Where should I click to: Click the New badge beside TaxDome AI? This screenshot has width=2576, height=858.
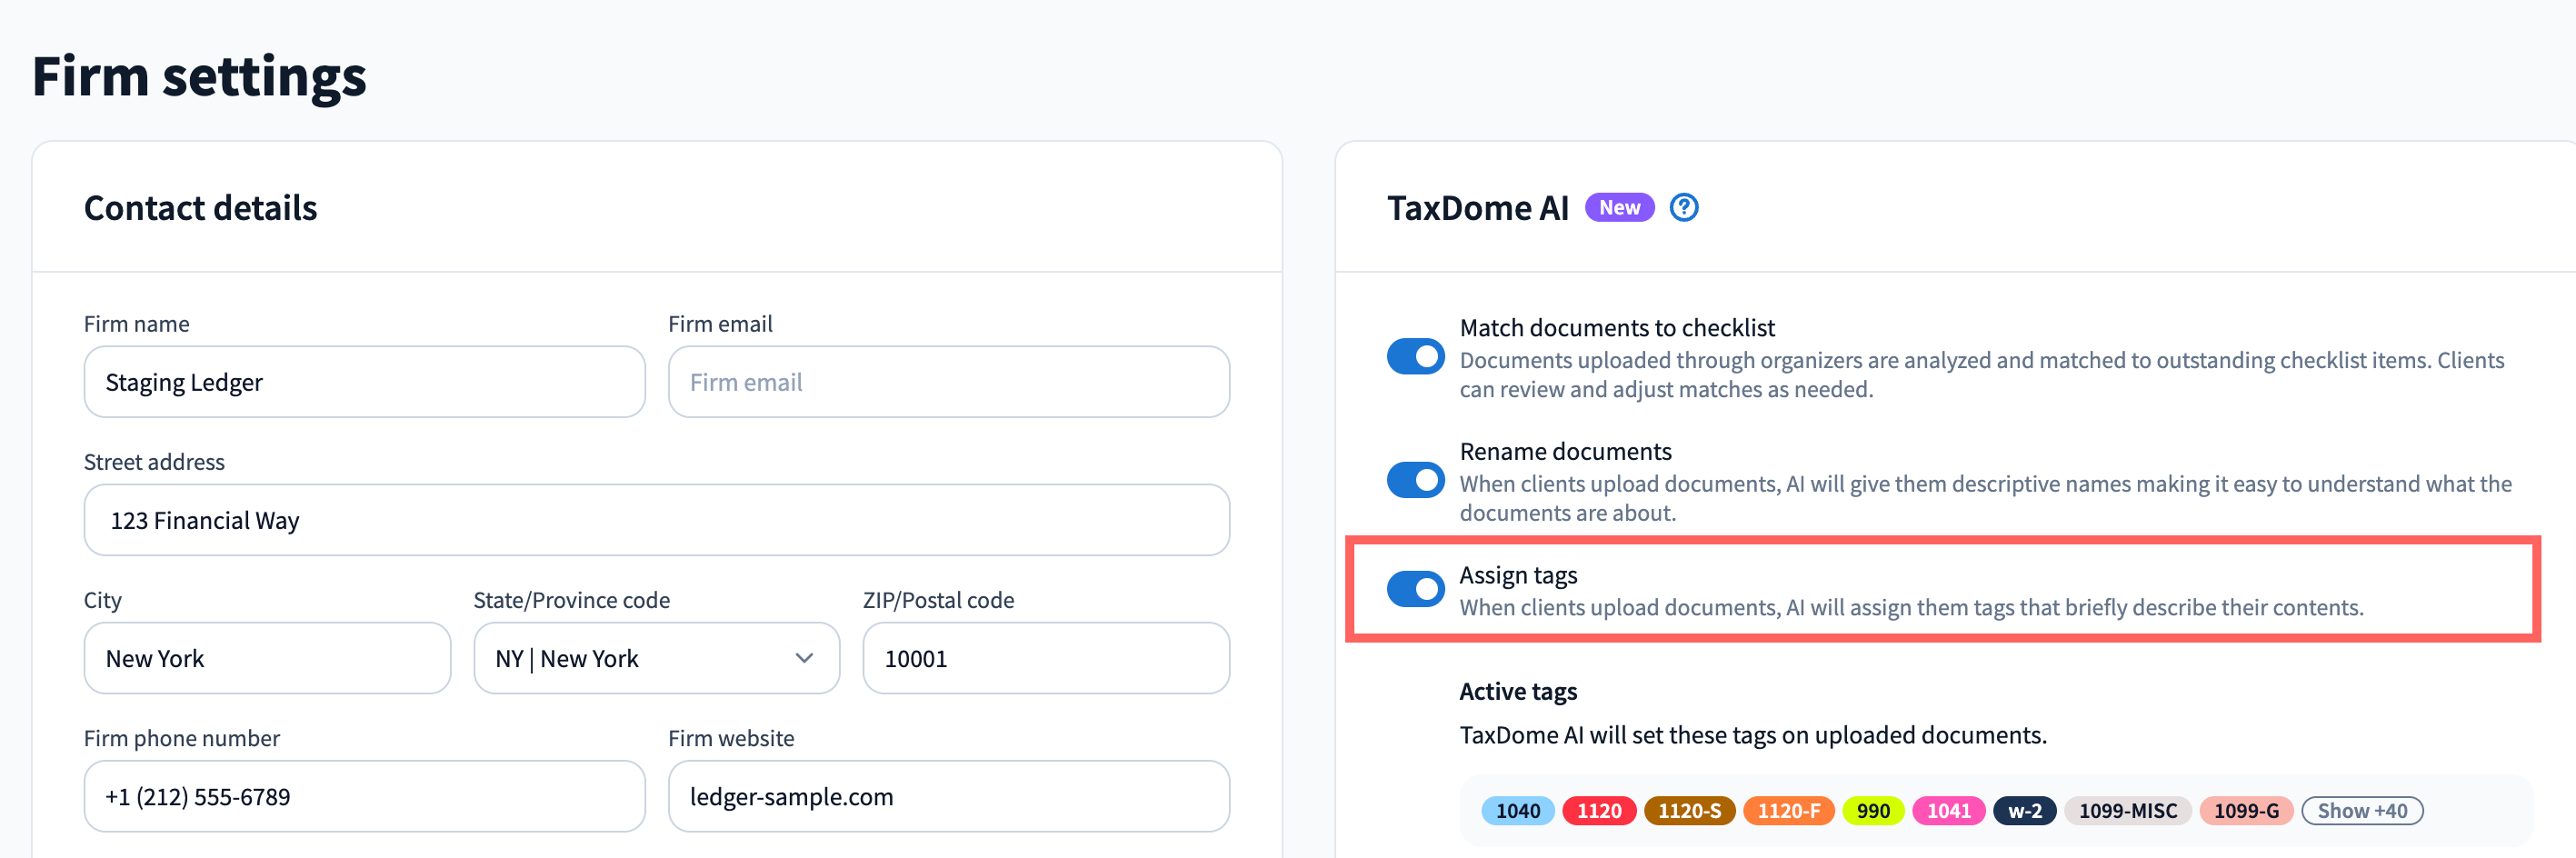click(1619, 207)
